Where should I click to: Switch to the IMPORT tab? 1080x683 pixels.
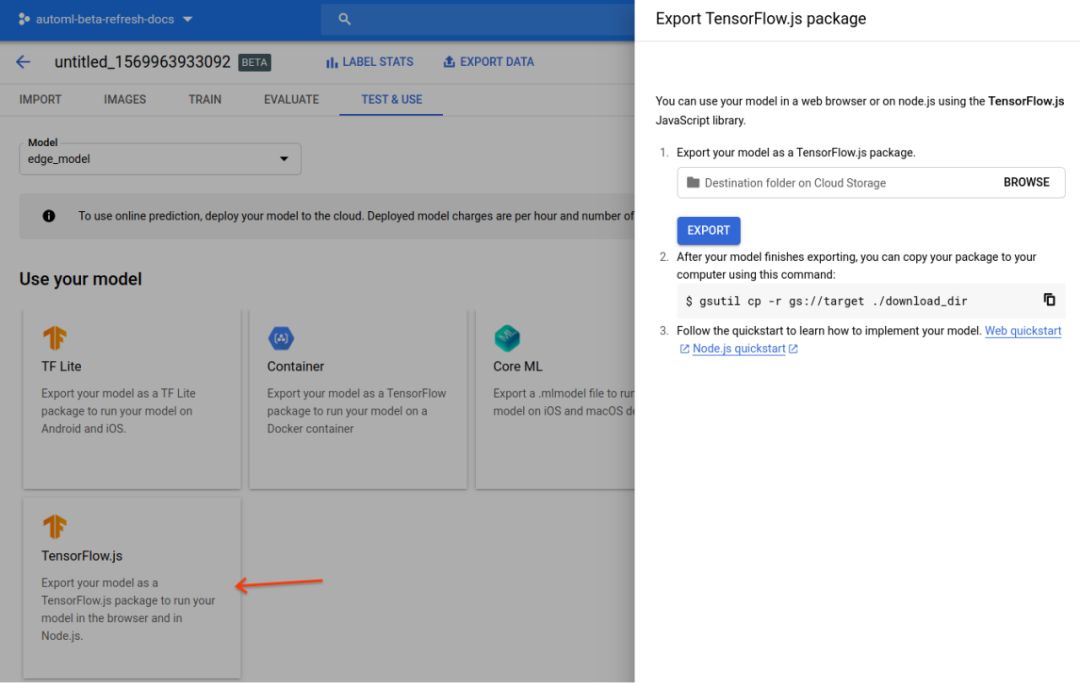coord(40,99)
